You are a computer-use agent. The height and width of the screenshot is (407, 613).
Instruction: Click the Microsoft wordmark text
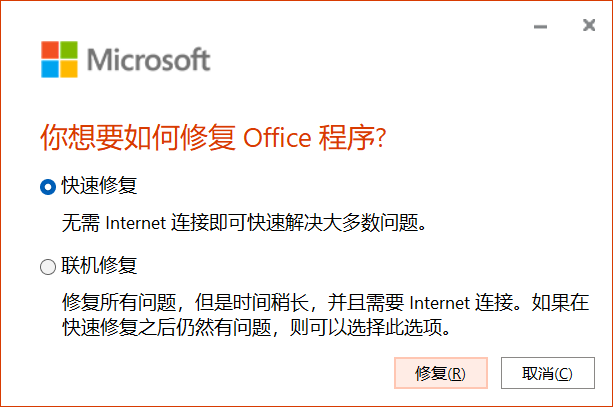pos(148,60)
